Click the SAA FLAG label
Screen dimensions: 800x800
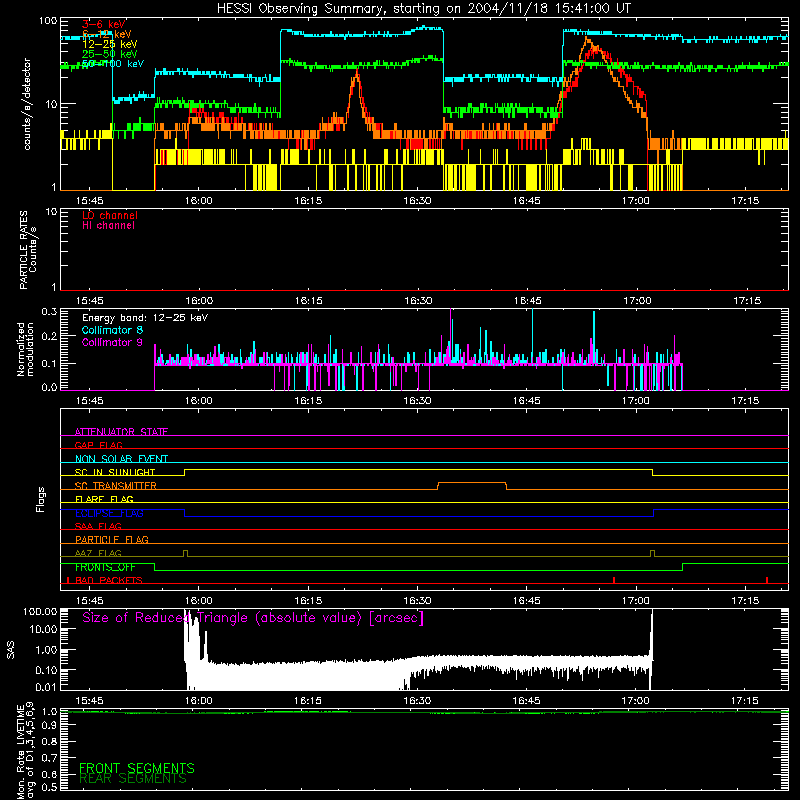[x=98, y=526]
